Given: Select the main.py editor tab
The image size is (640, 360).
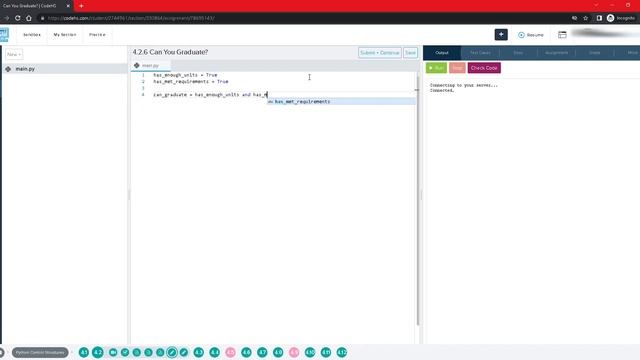Looking at the screenshot, I should tap(150, 65).
